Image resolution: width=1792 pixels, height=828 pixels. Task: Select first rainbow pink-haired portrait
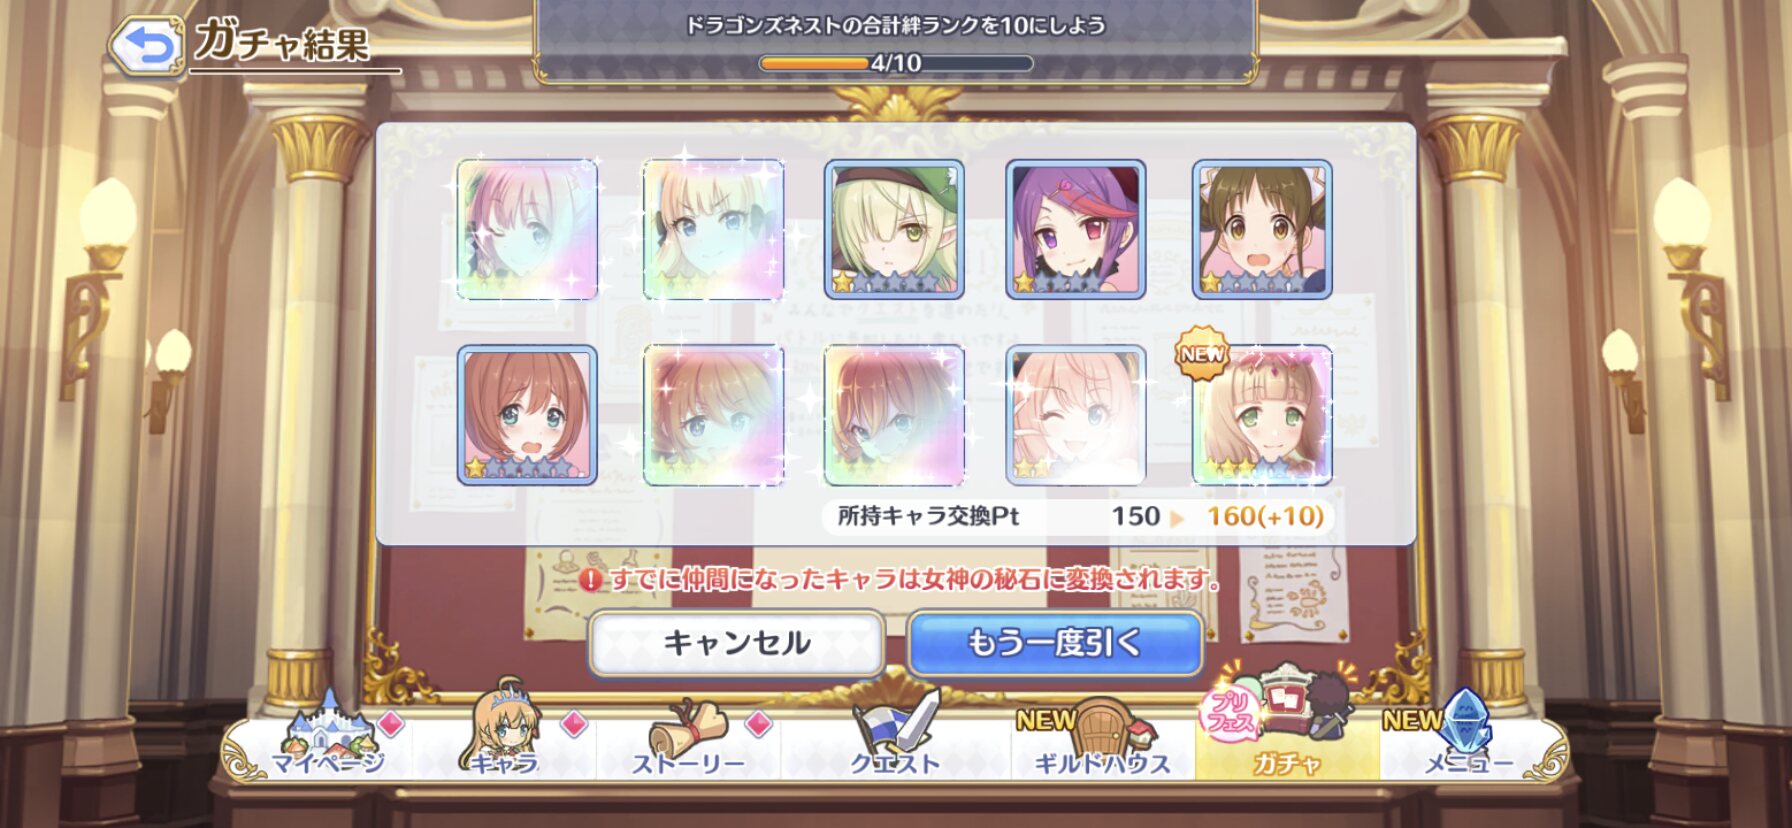pyautogui.click(x=527, y=230)
